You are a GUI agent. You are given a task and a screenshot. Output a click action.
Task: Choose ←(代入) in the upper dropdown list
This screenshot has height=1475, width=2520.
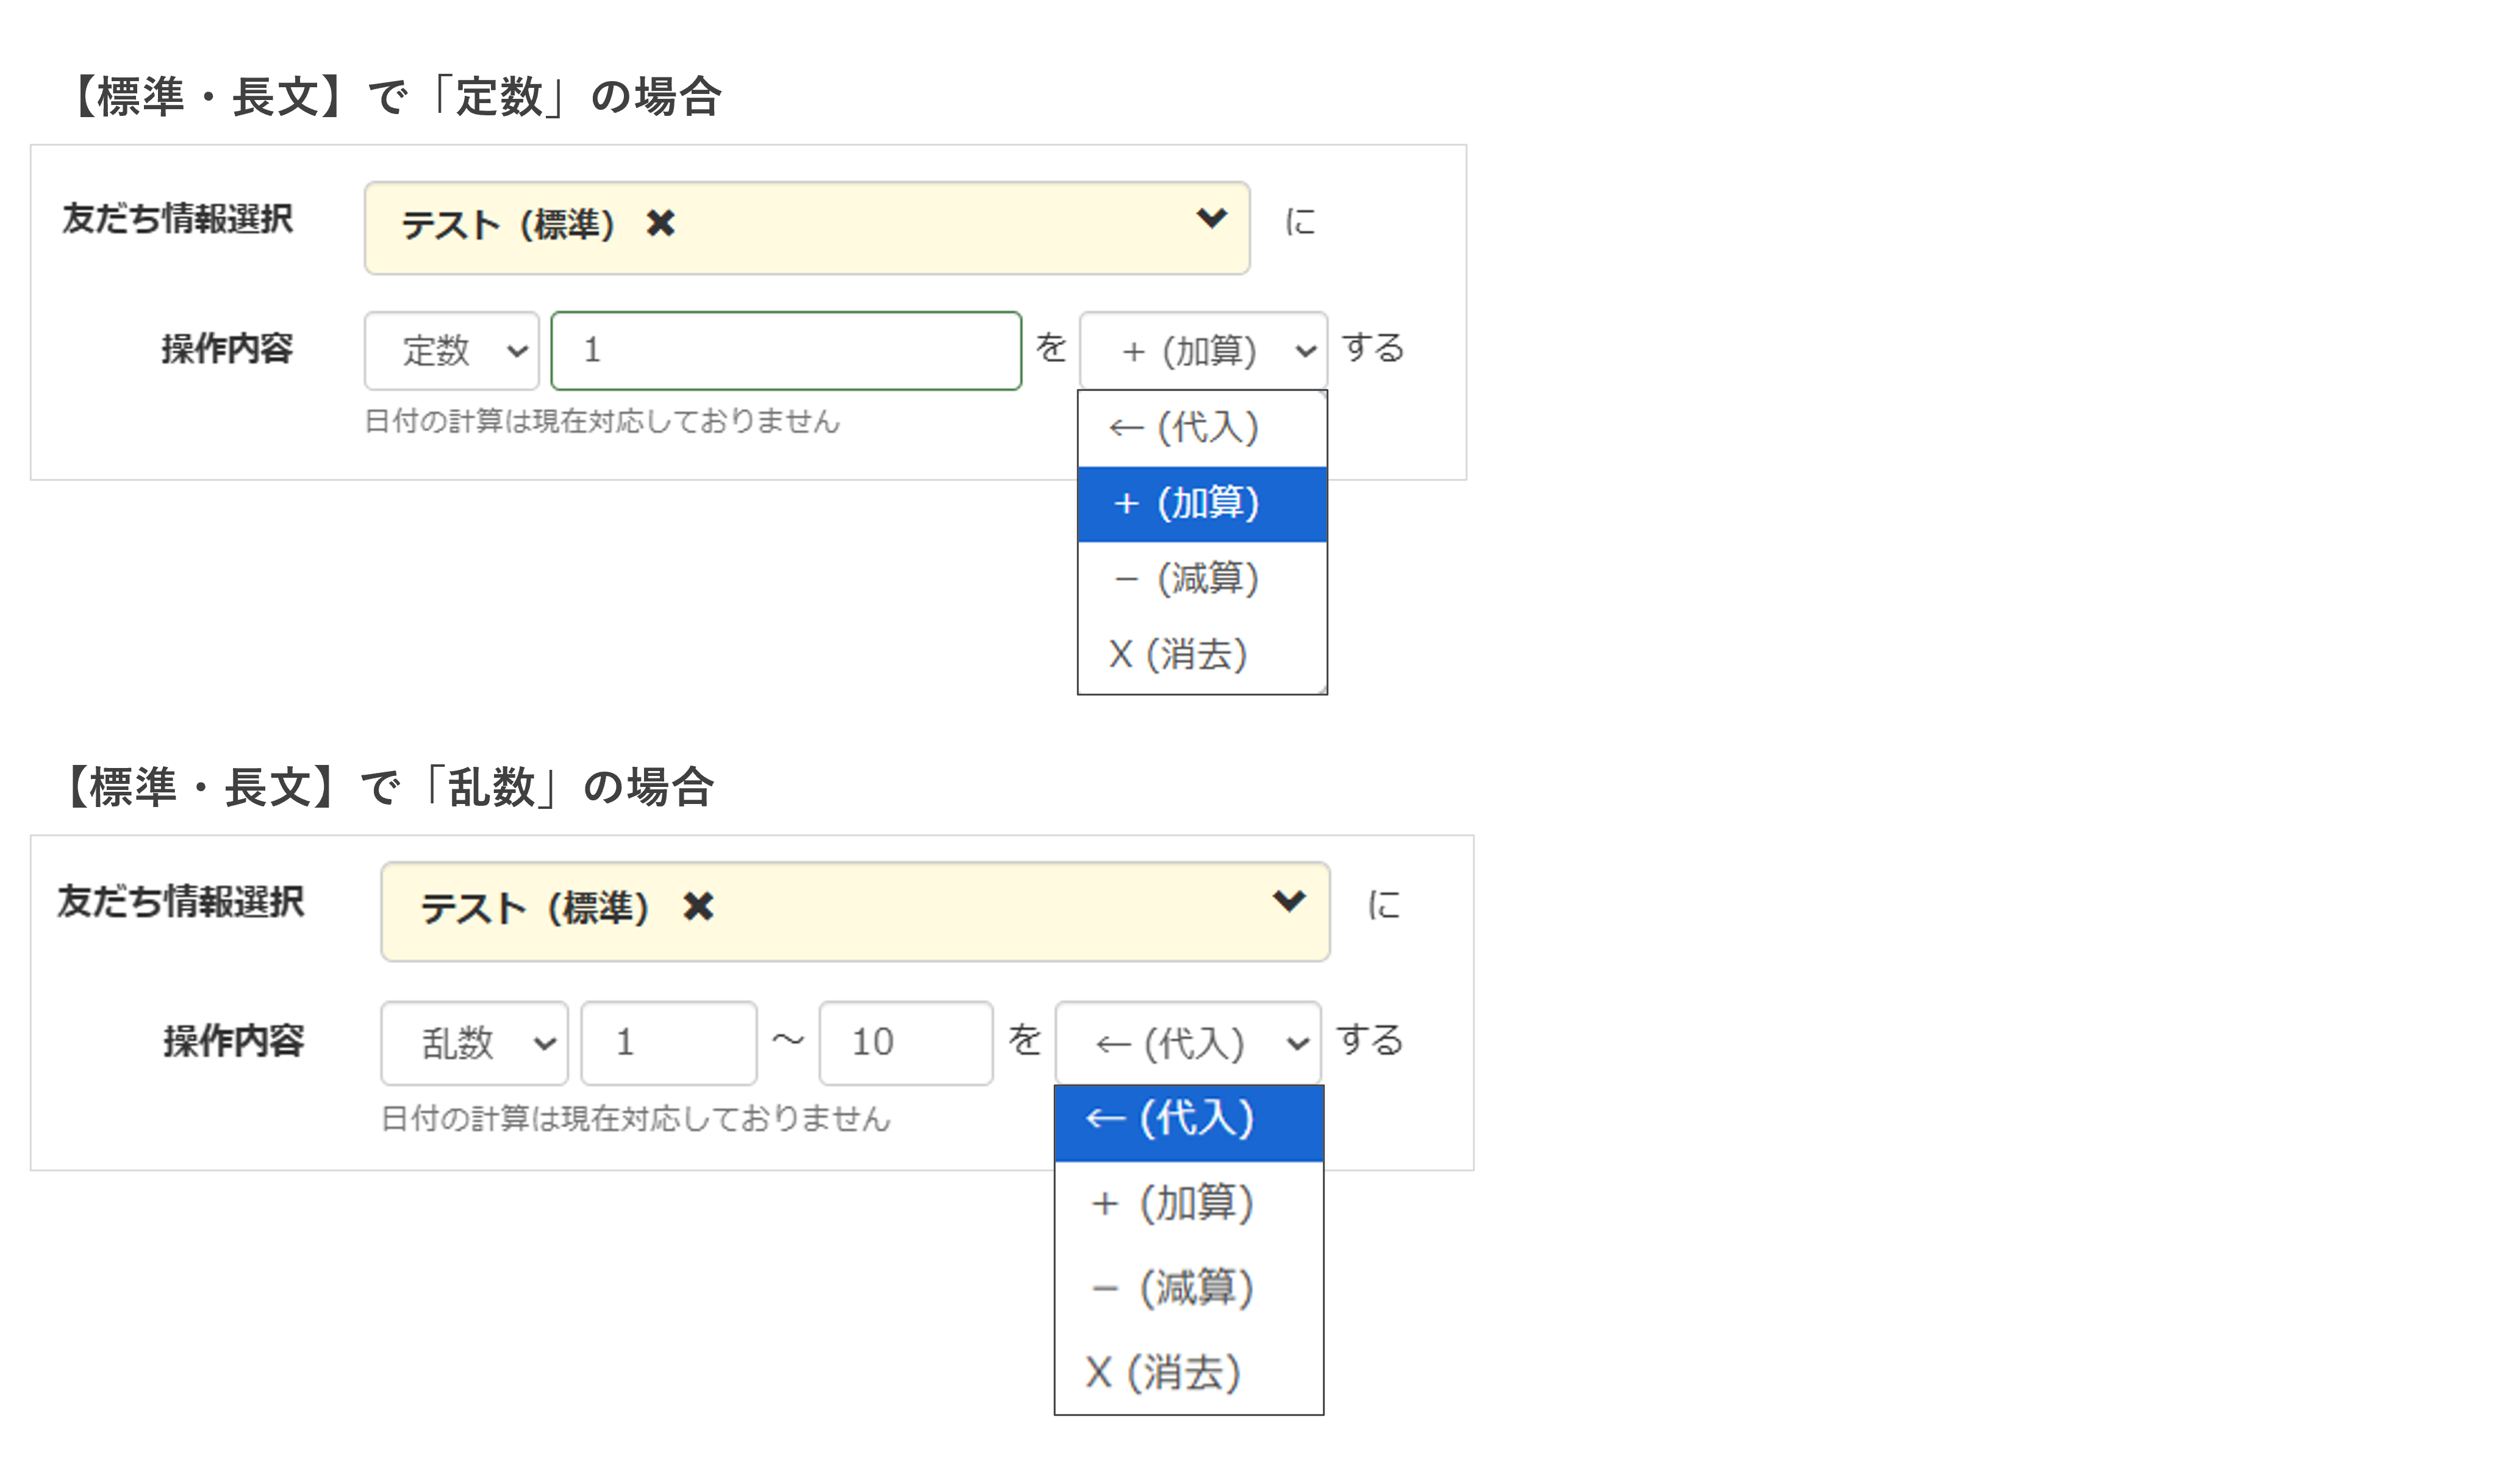(x=1202, y=428)
